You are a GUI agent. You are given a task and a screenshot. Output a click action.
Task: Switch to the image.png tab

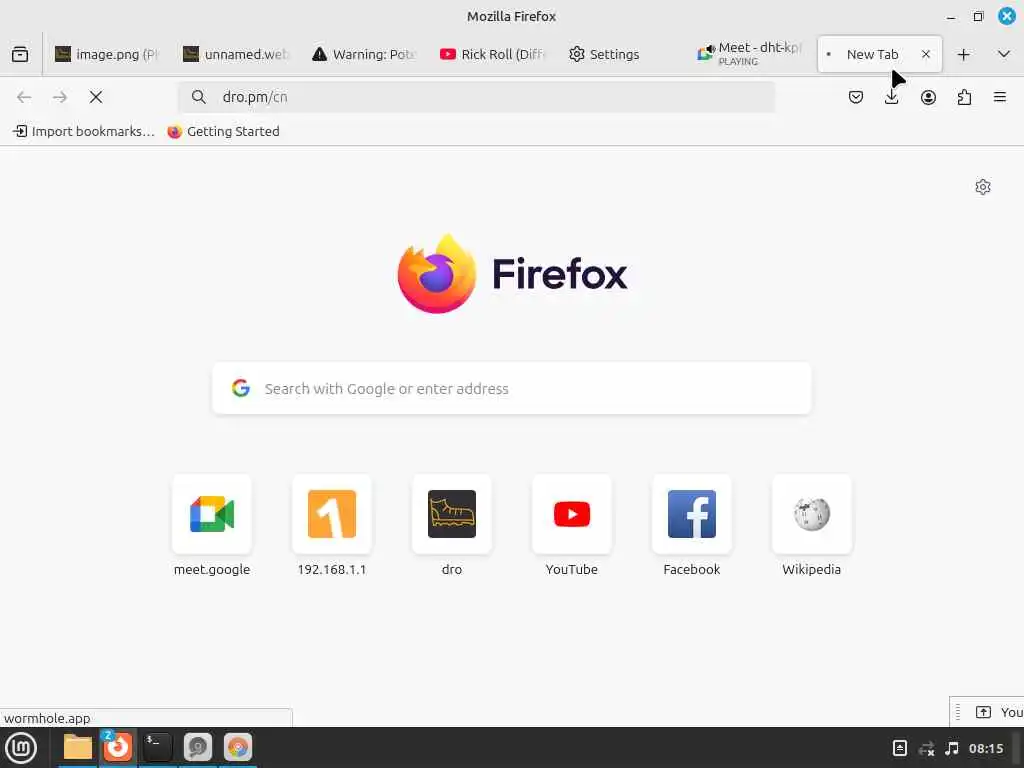[108, 54]
